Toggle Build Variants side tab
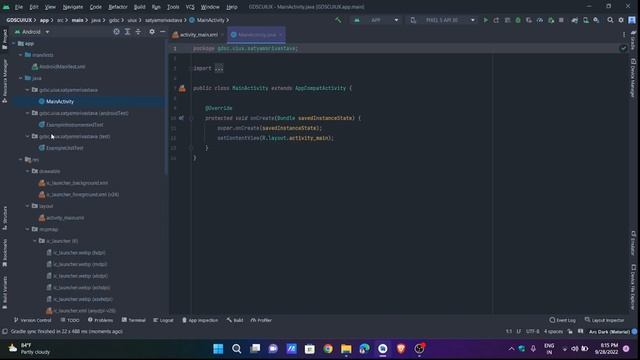 pyautogui.click(x=5, y=292)
